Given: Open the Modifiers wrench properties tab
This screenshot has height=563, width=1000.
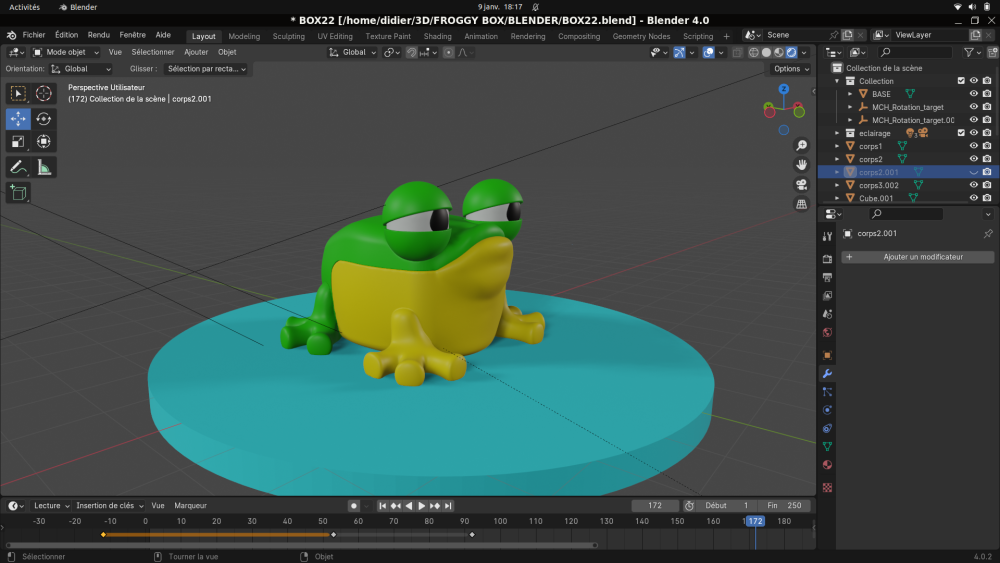Looking at the screenshot, I should pyautogui.click(x=827, y=373).
